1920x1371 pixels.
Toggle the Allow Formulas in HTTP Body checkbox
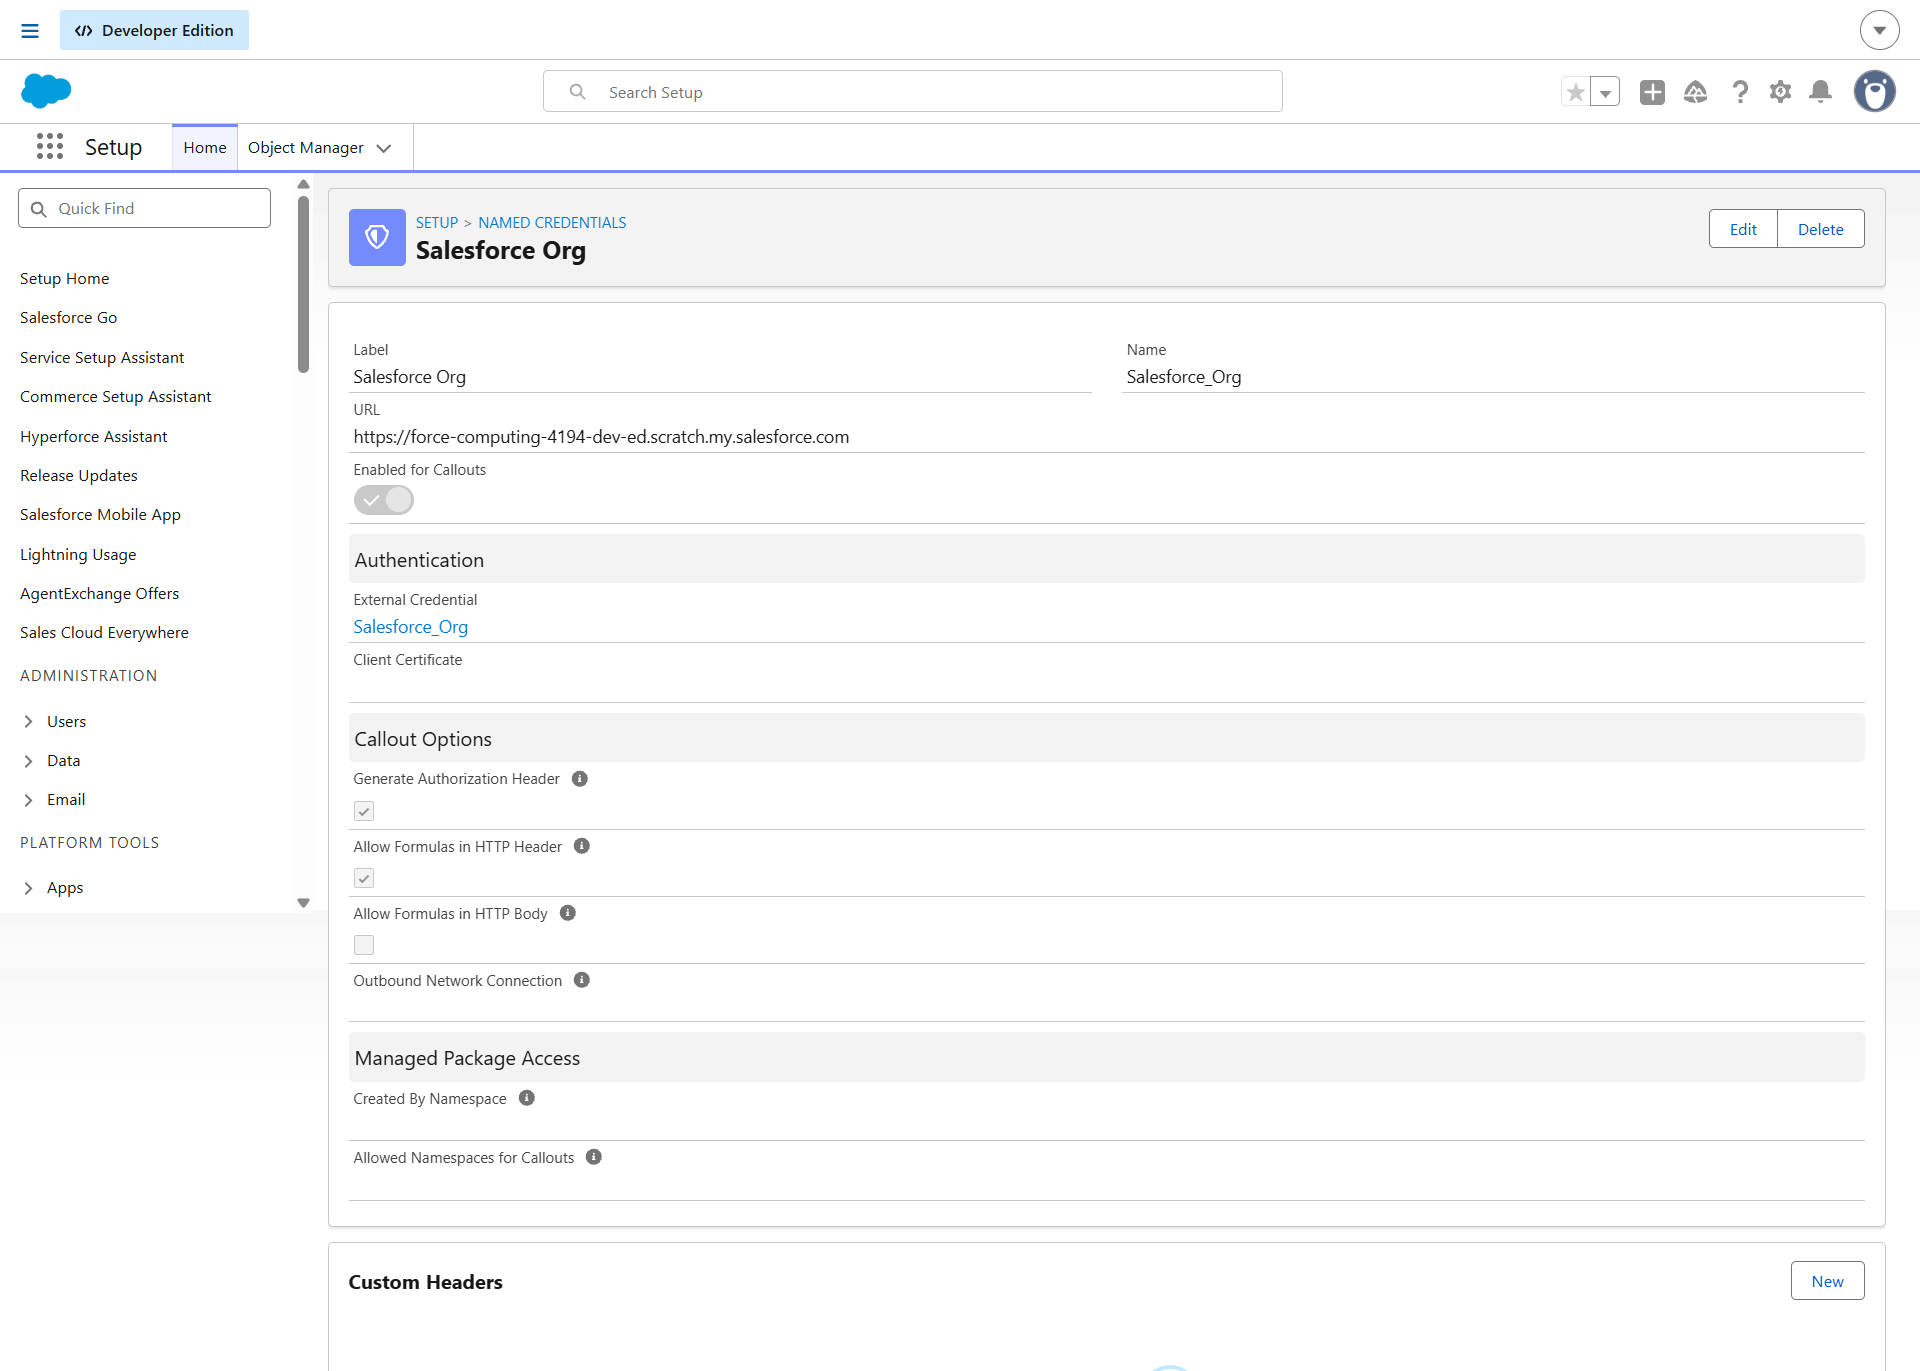(x=364, y=945)
